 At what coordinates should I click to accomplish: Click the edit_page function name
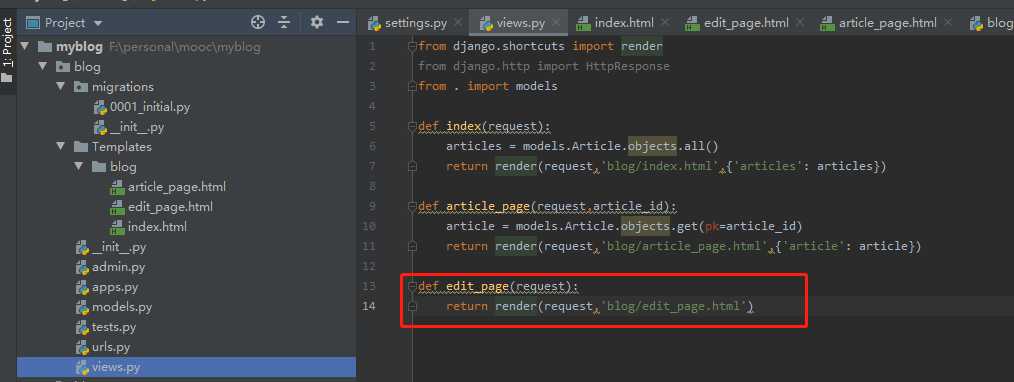coord(477,286)
